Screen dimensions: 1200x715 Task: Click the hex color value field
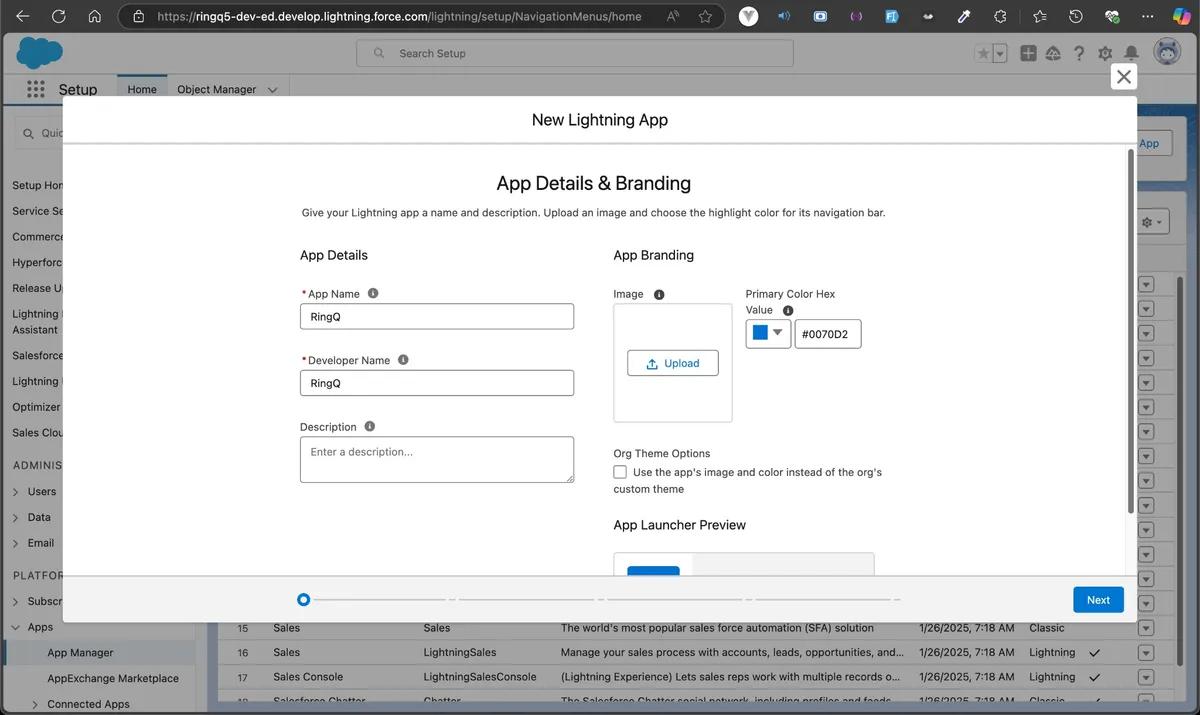pyautogui.click(x=828, y=334)
